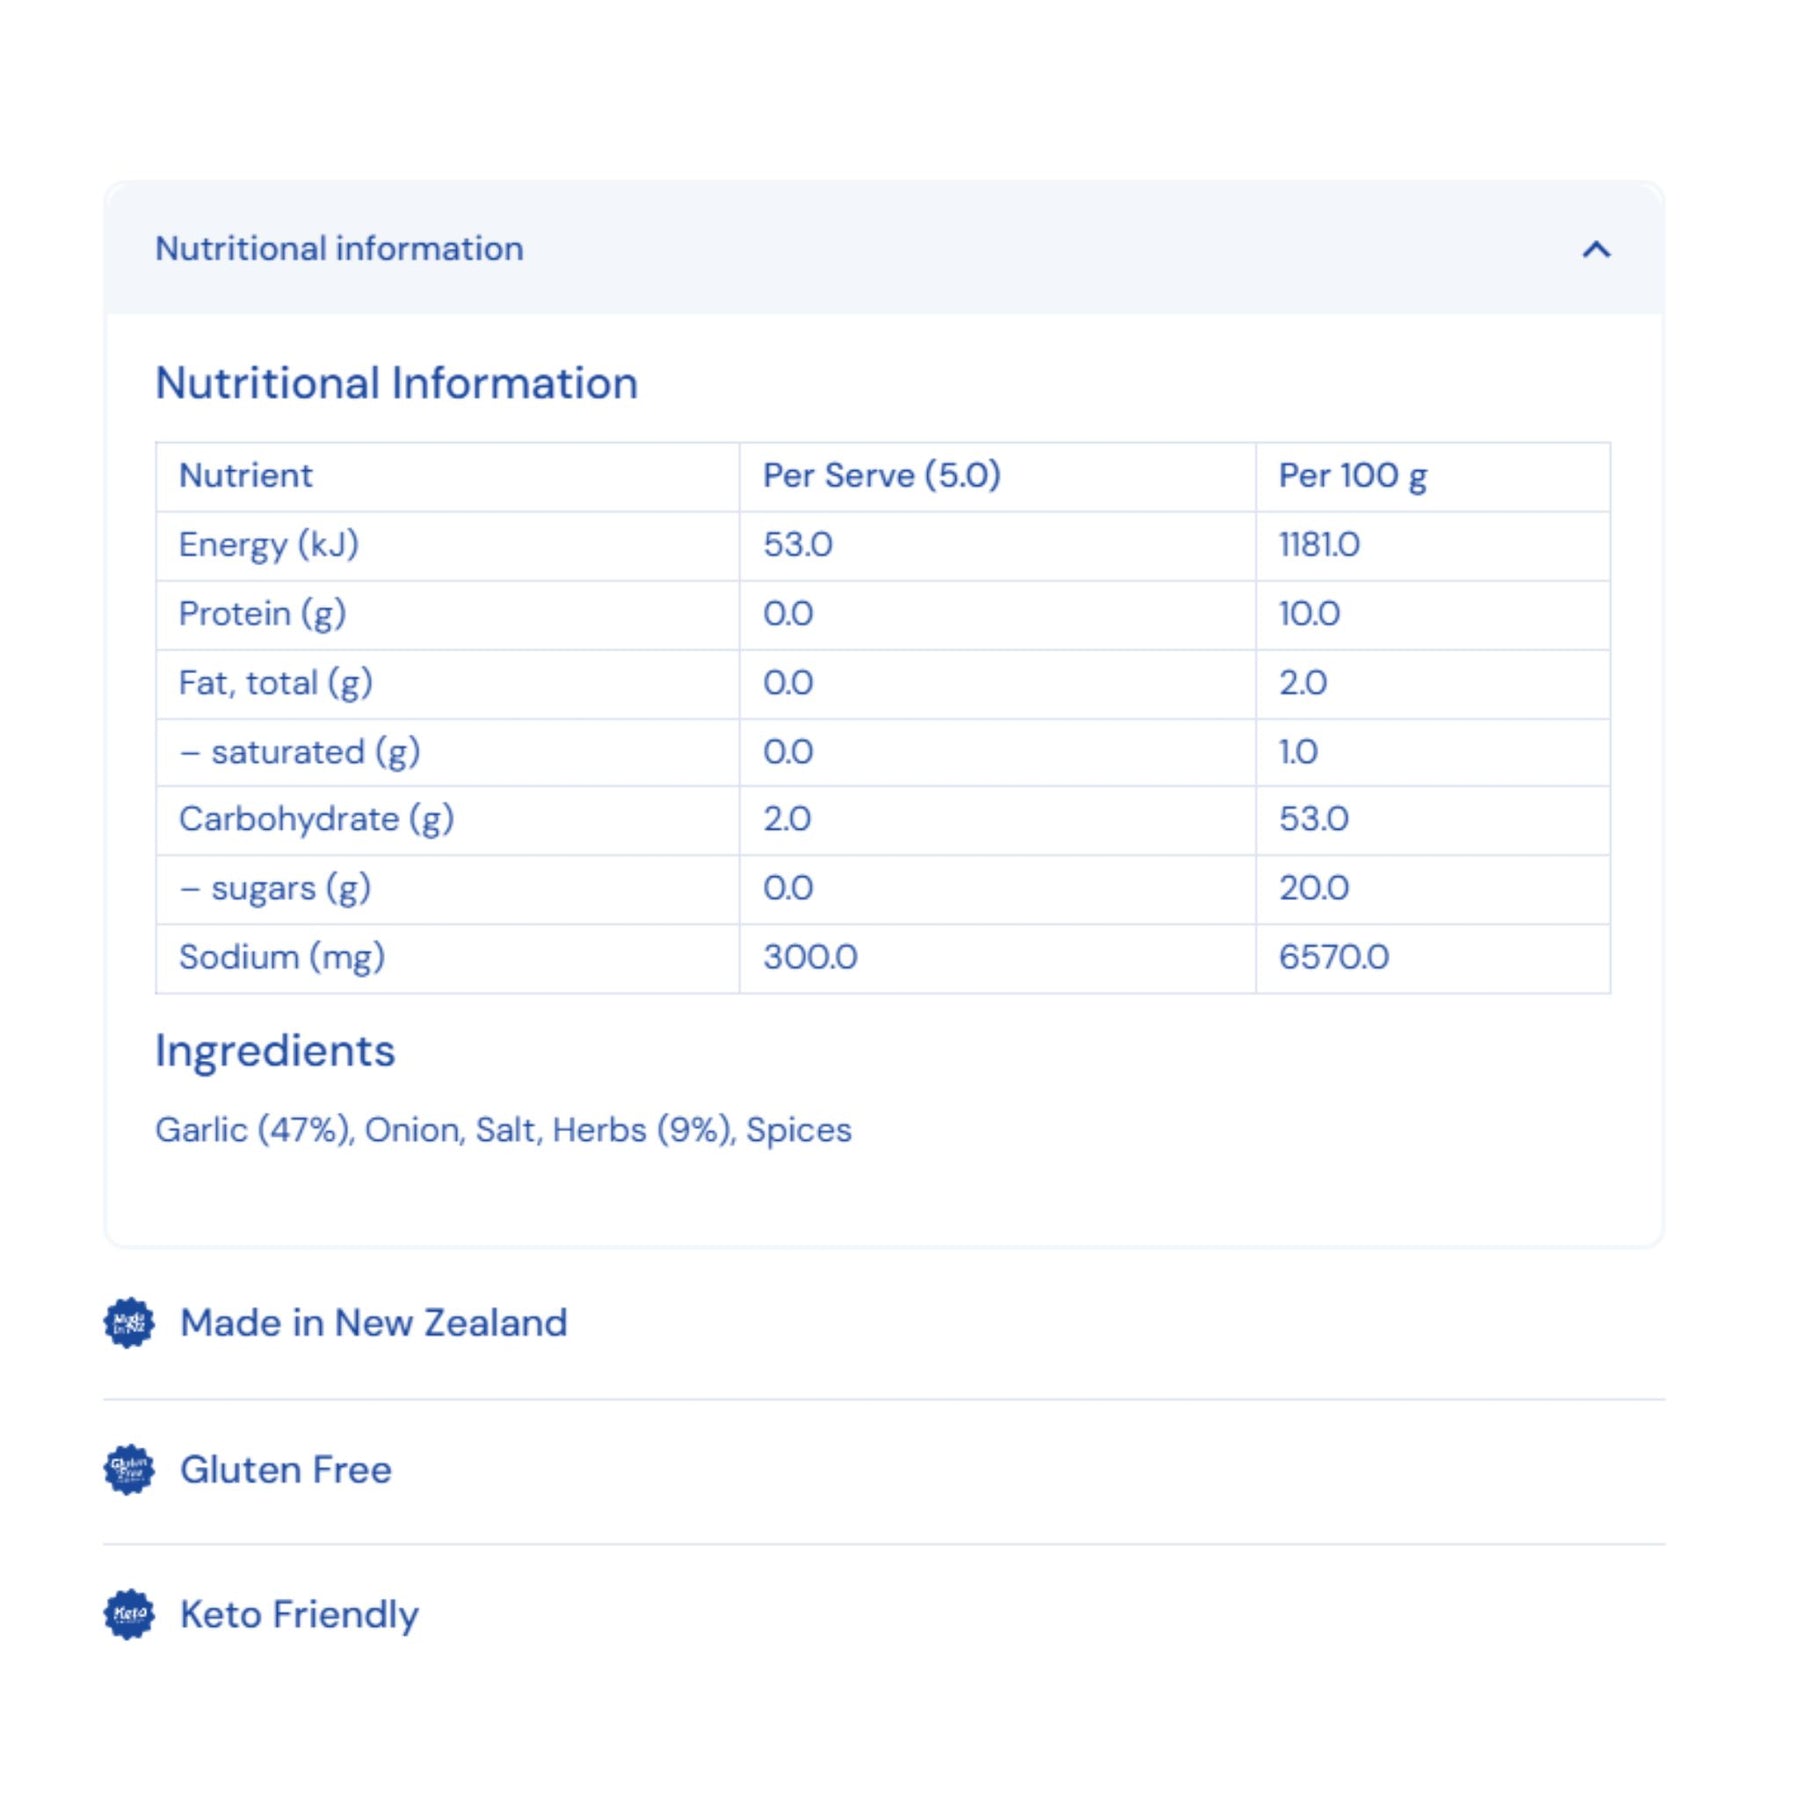Click the sugars (g) row label

tap(275, 888)
